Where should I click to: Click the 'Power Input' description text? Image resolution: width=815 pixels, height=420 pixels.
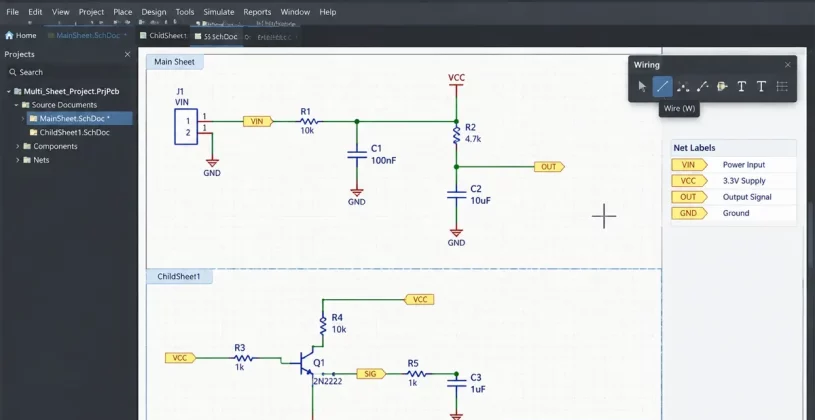click(x=744, y=165)
